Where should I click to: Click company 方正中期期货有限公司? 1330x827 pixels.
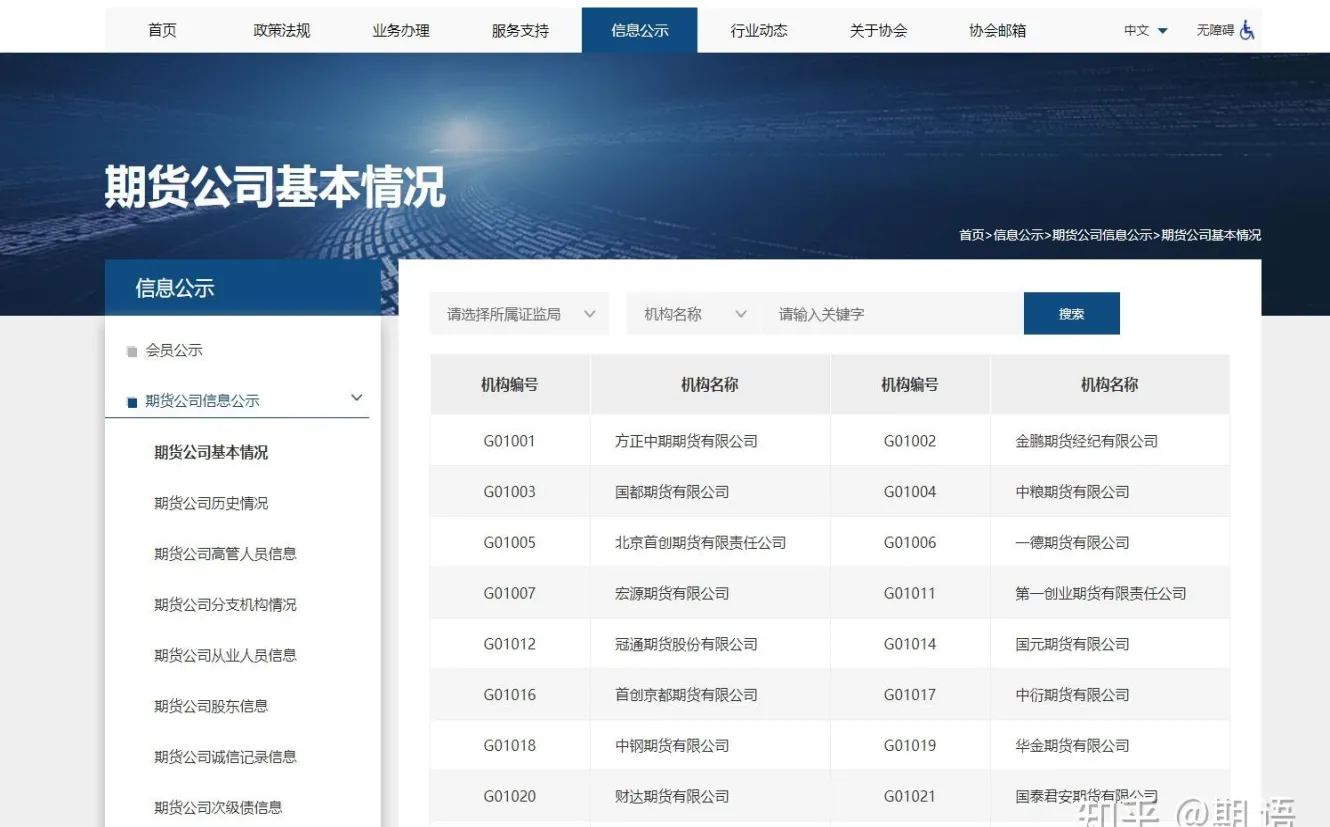point(686,441)
